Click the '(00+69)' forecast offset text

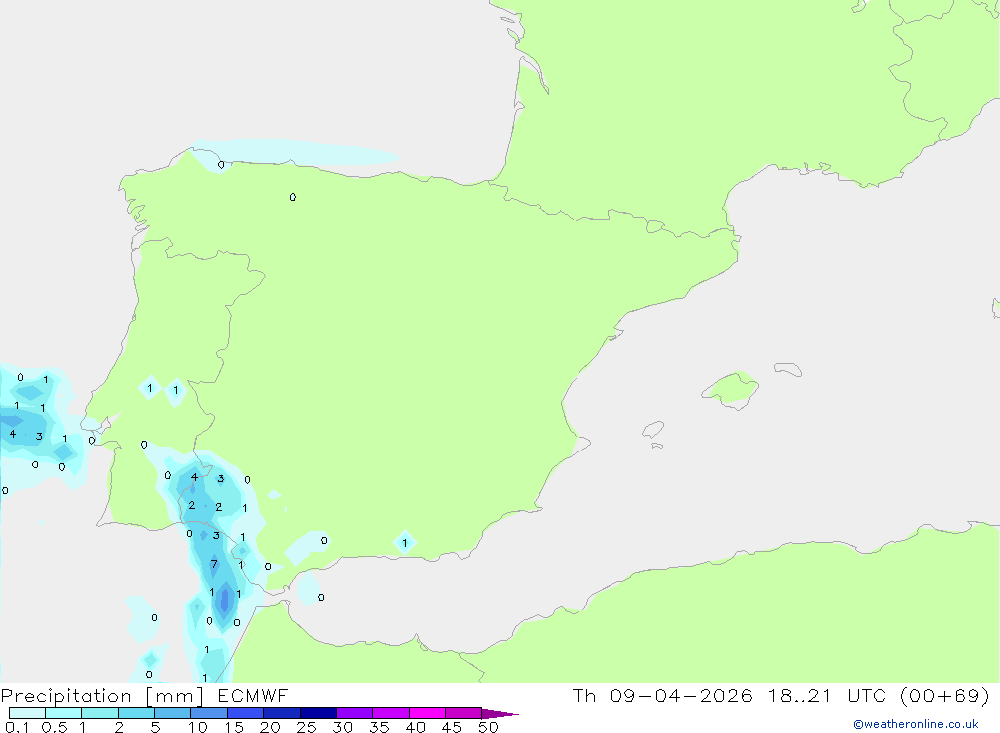click(x=945, y=695)
